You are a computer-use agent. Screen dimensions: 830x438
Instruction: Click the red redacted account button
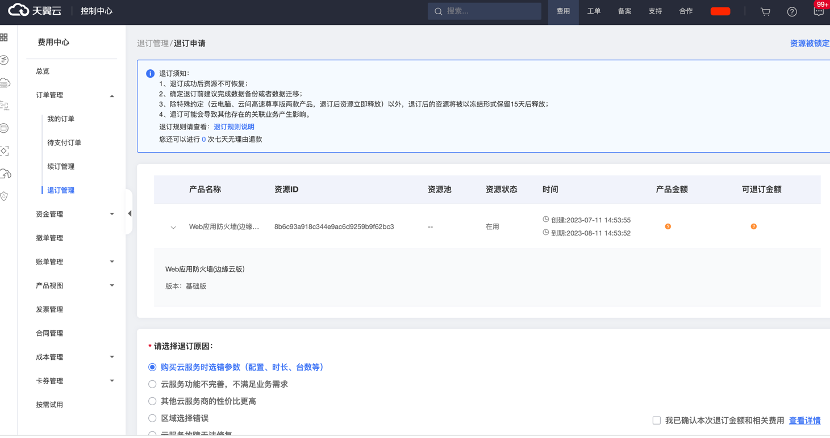click(719, 11)
